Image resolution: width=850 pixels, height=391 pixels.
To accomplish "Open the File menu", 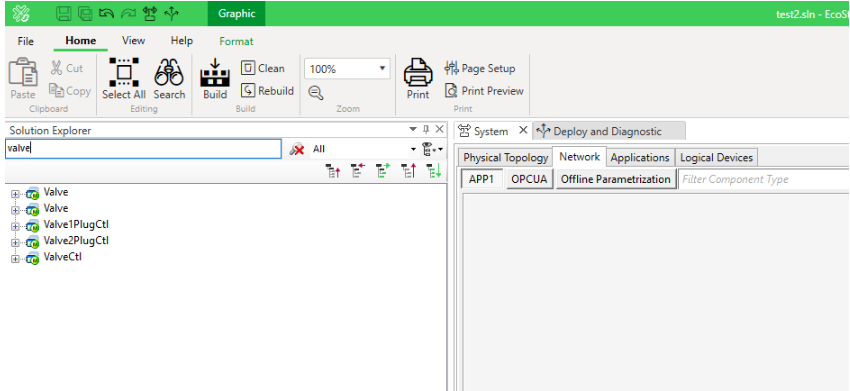I will point(25,41).
